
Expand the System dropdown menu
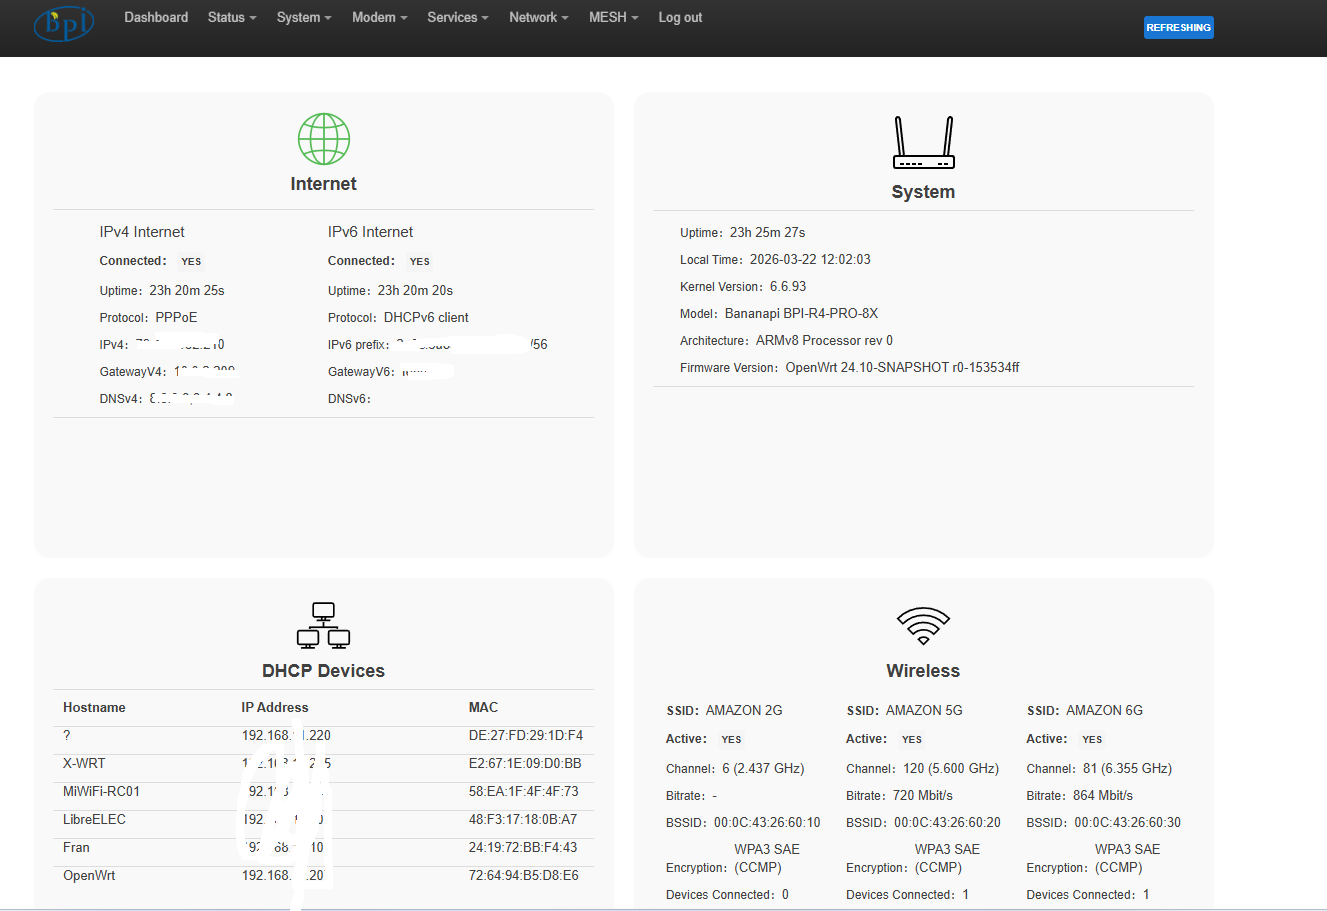click(x=304, y=18)
